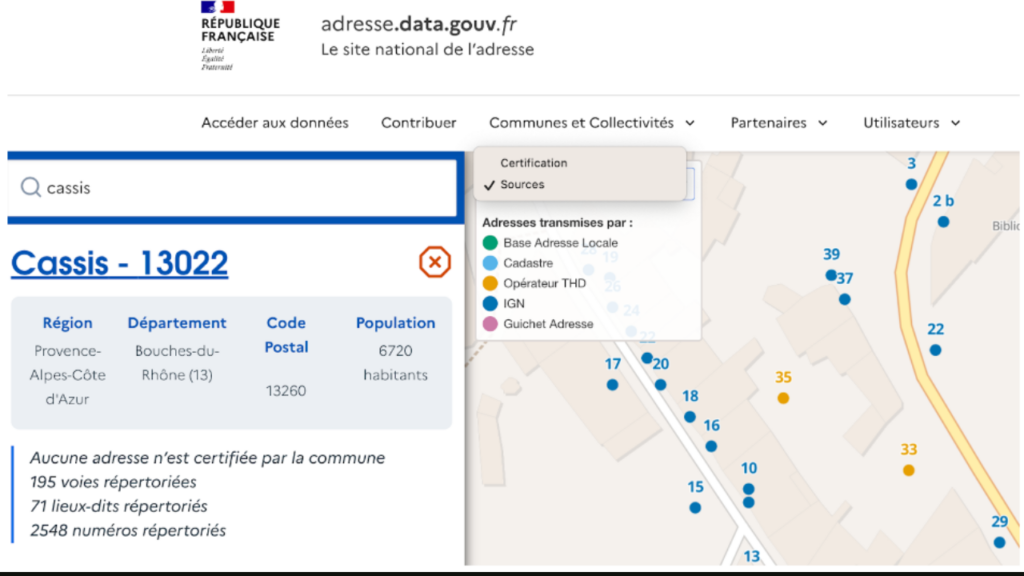Click the 6720 habitants value

point(395,362)
